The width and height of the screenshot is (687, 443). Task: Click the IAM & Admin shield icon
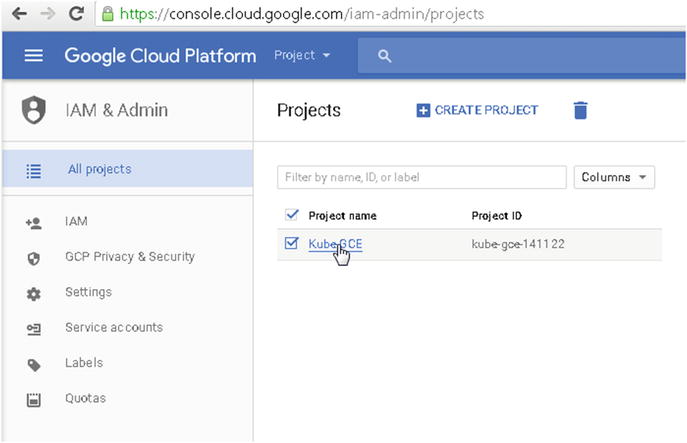tap(34, 110)
